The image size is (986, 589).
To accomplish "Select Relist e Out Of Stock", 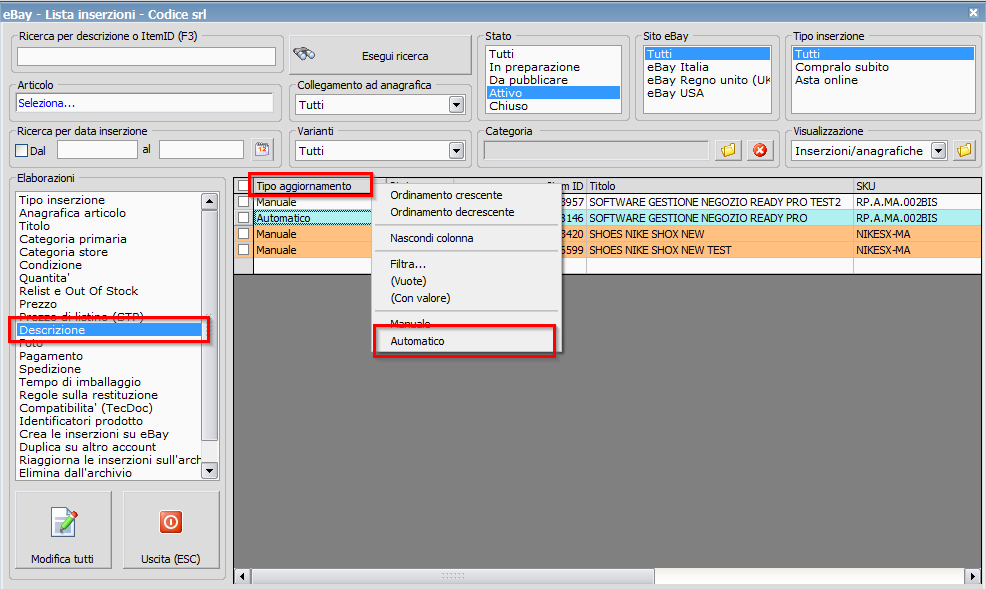I will tap(109, 291).
